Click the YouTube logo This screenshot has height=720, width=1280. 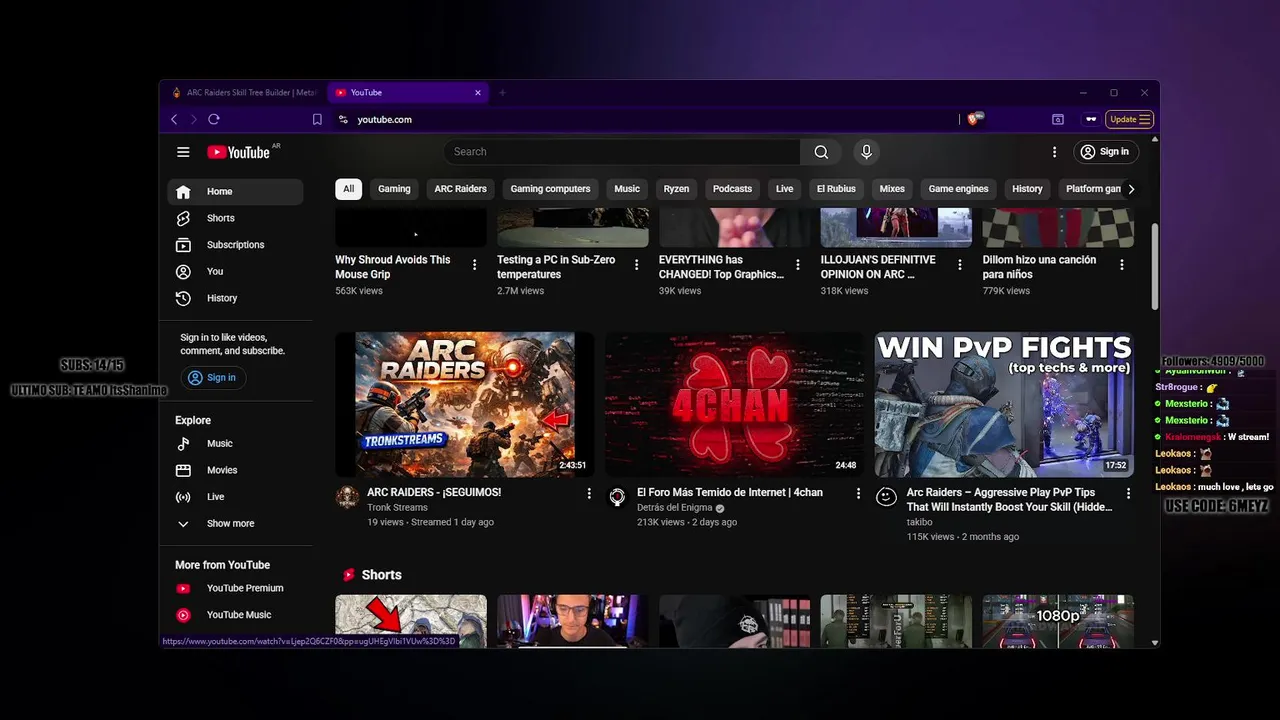point(239,152)
